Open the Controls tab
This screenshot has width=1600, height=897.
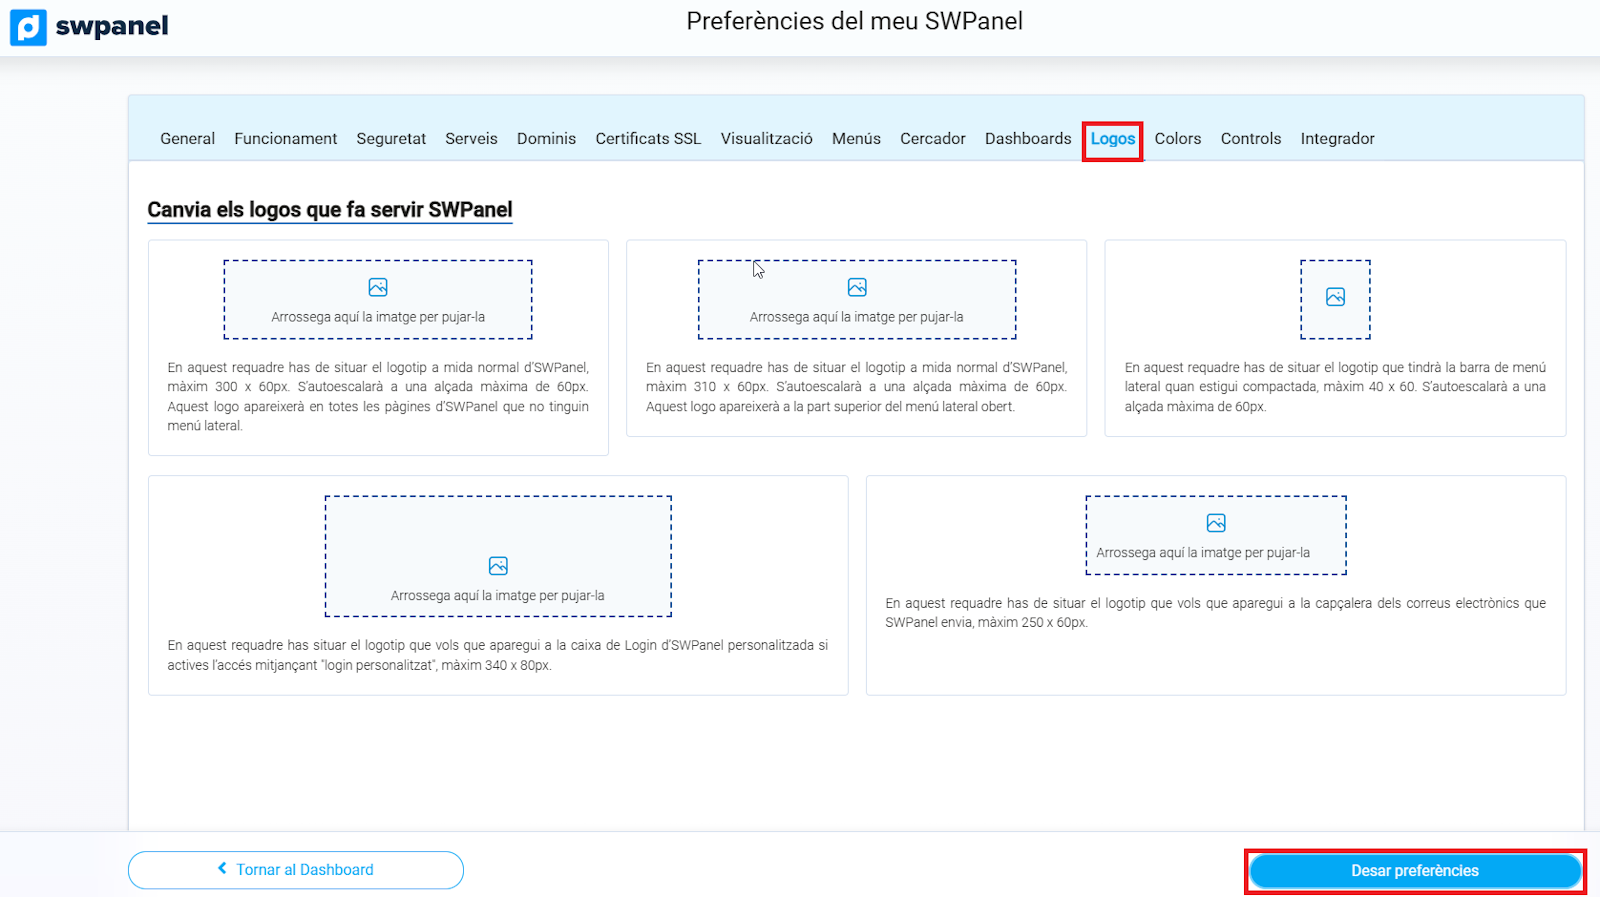coord(1250,139)
